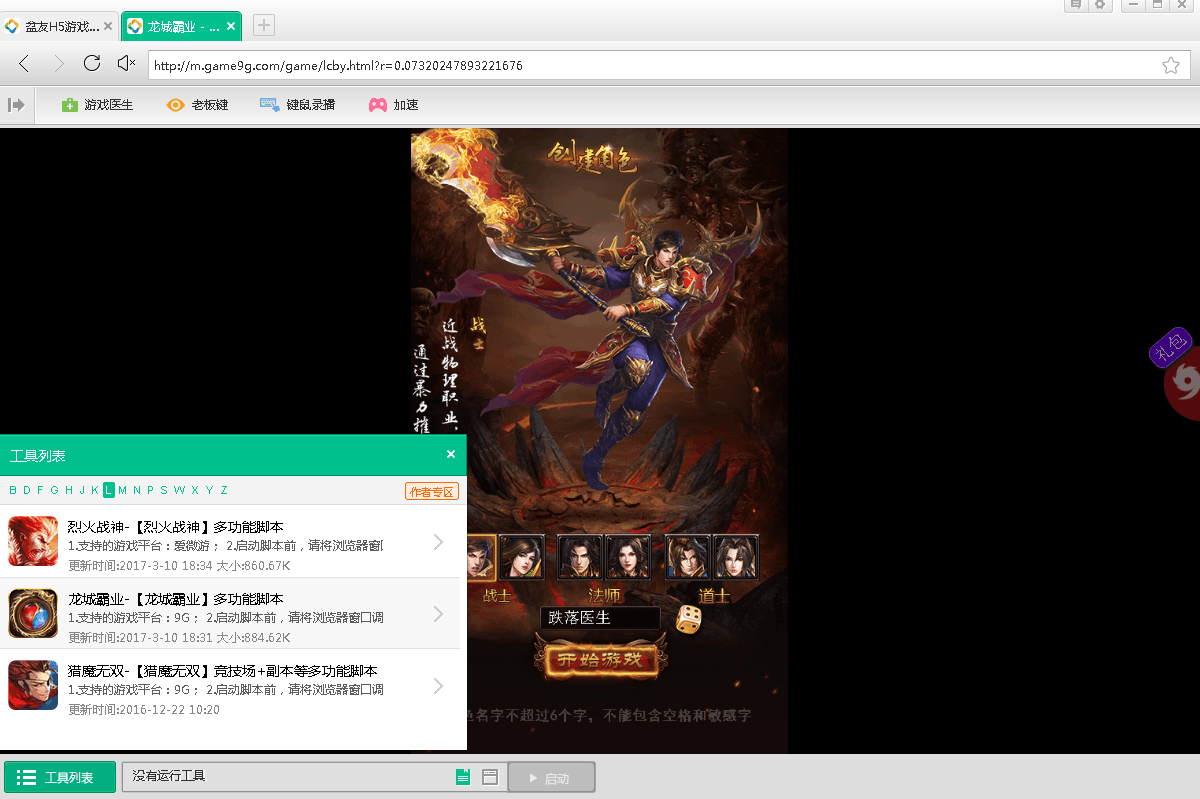Open the 作者专区 author zone
The image size is (1200, 799).
coord(432,491)
